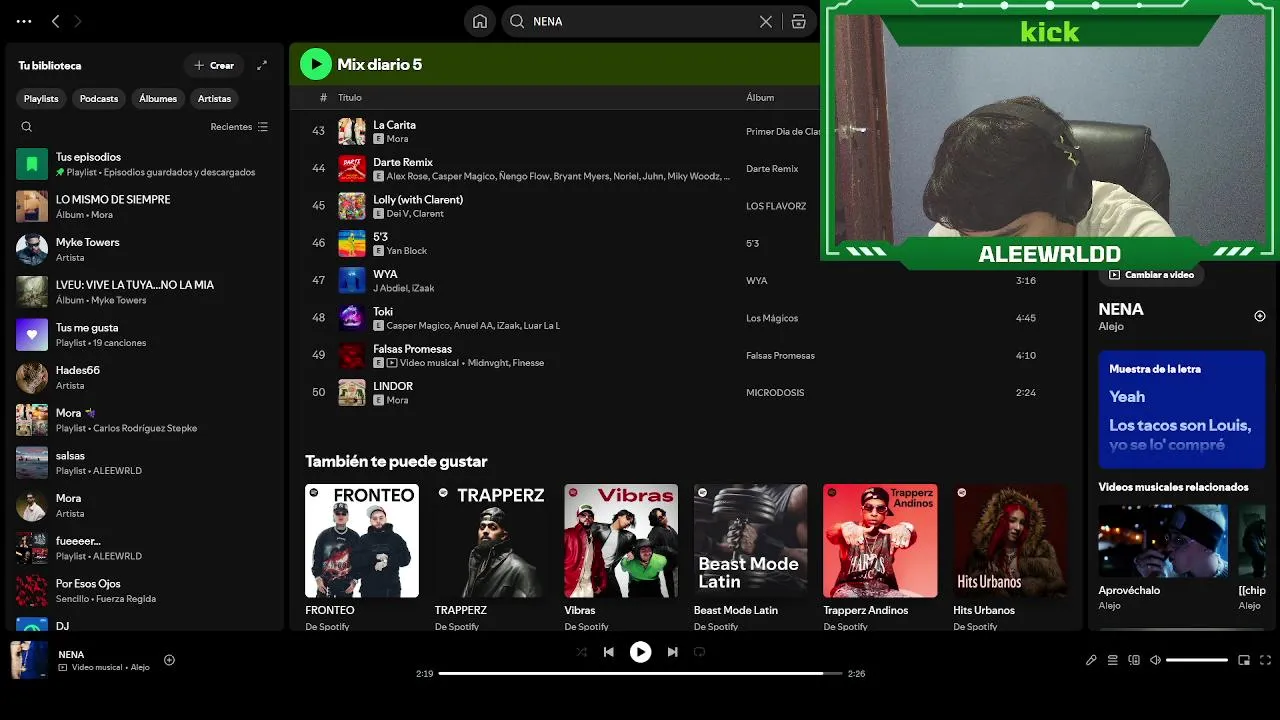Image resolution: width=1280 pixels, height=720 pixels.
Task: Open LO MISMO DE SIEMPRE album
Action: click(145, 207)
